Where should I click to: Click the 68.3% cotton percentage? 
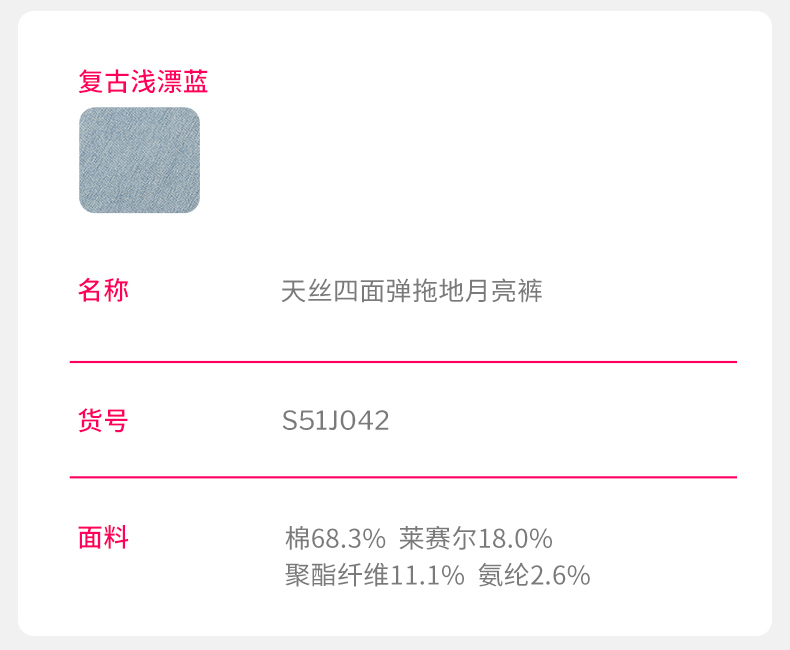pos(349,539)
